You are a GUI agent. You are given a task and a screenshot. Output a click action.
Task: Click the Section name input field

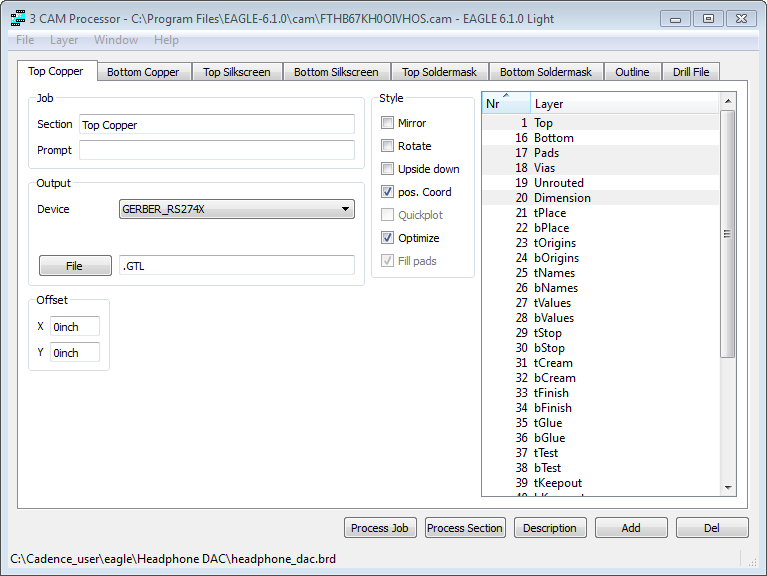(x=217, y=124)
